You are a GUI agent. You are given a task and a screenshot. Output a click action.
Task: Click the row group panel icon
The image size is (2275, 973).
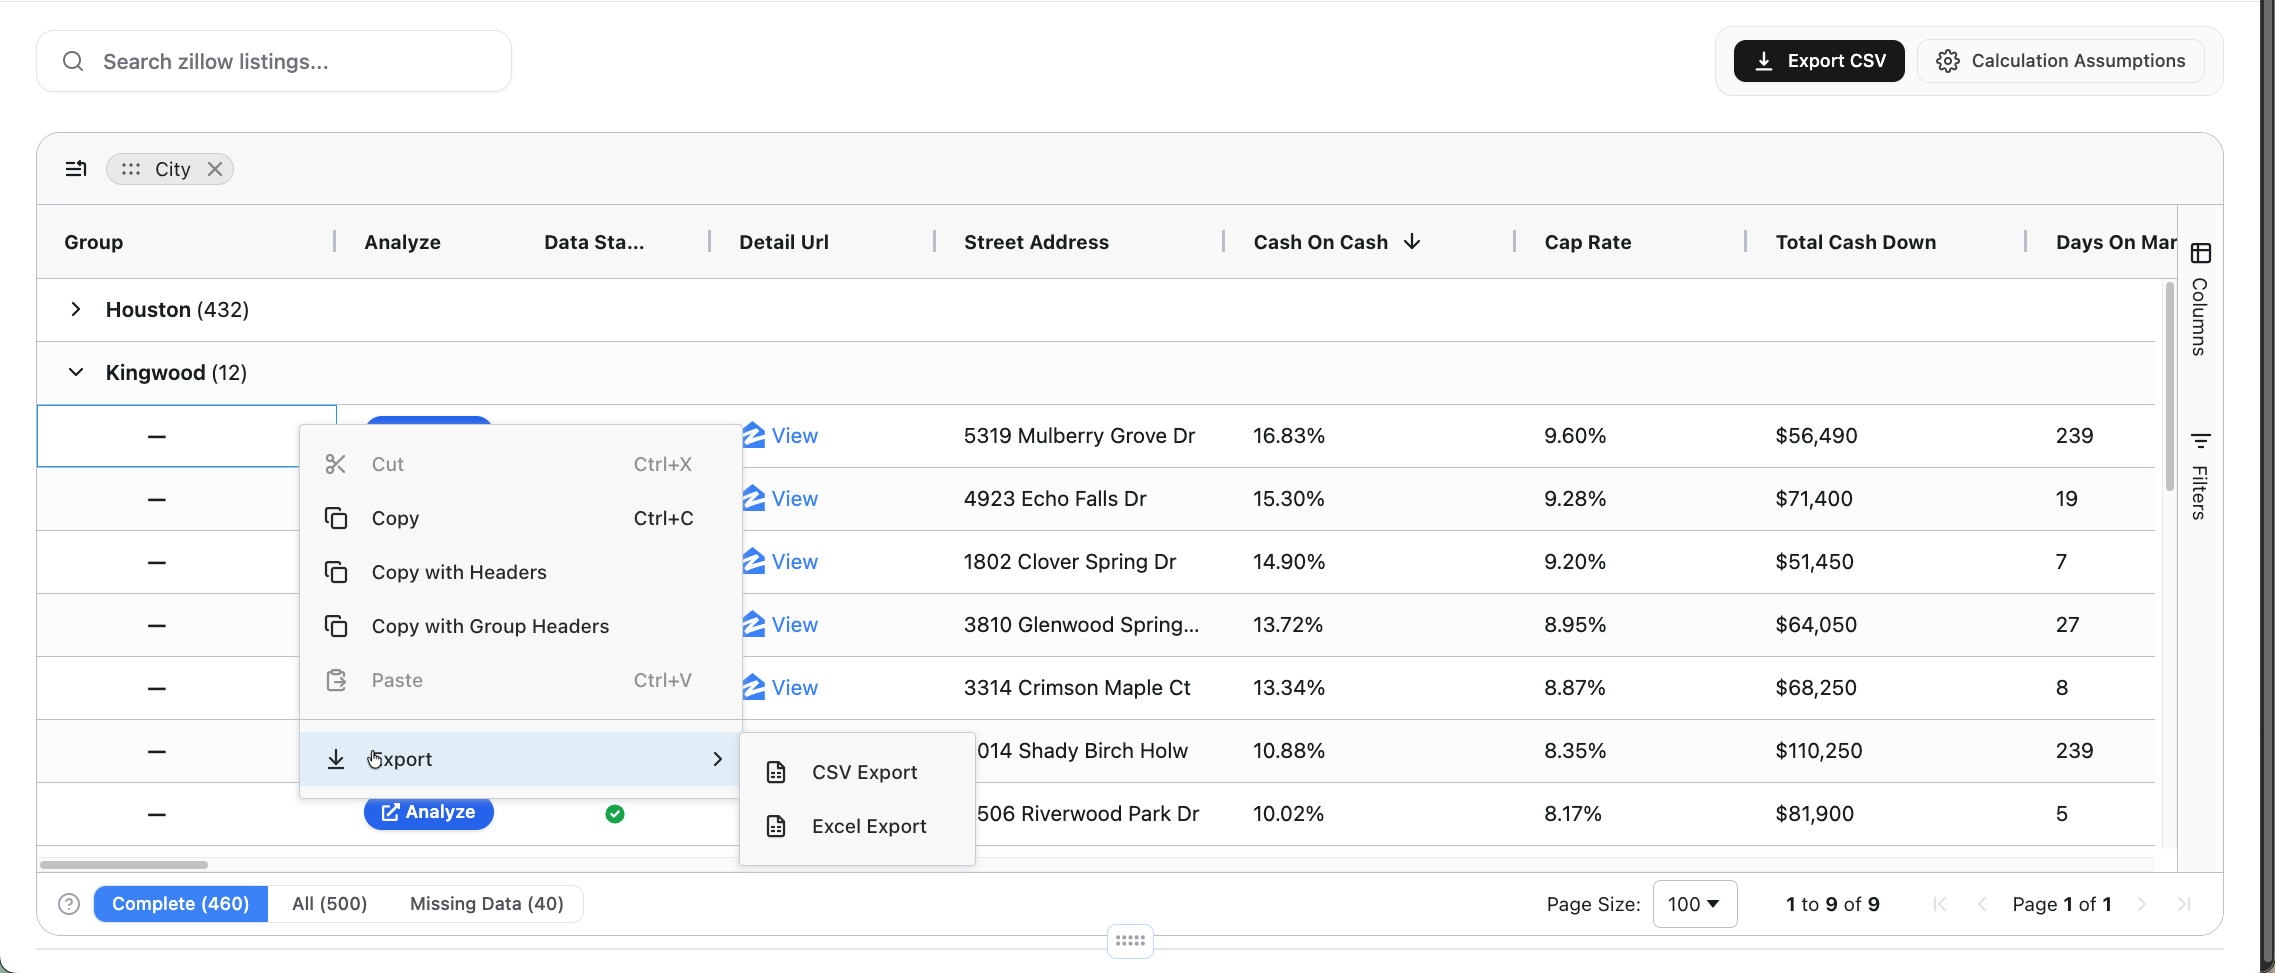(76, 169)
